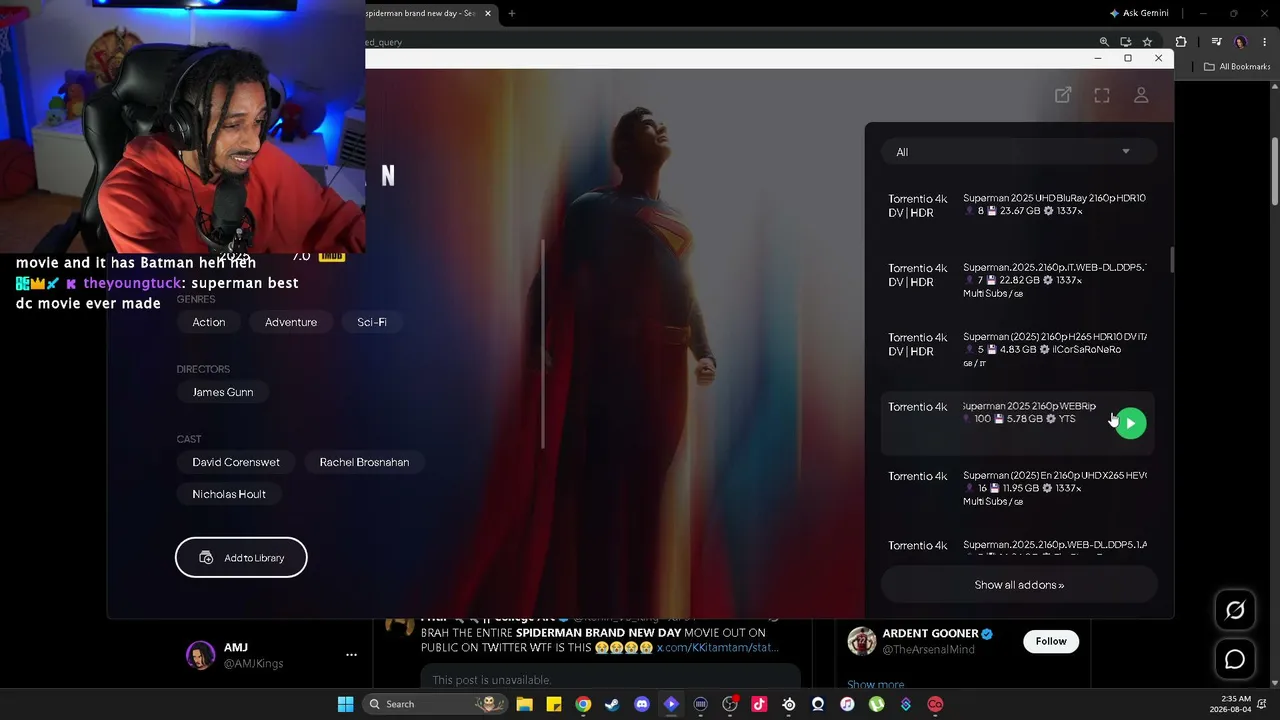The width and height of the screenshot is (1280, 720).
Task: Open the Stremio user profile icon
Action: coord(1141,95)
